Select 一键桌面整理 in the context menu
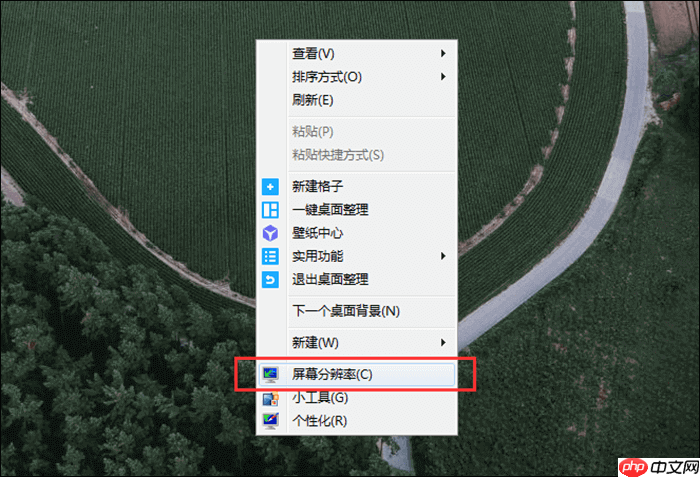This screenshot has width=700, height=477. [356, 210]
